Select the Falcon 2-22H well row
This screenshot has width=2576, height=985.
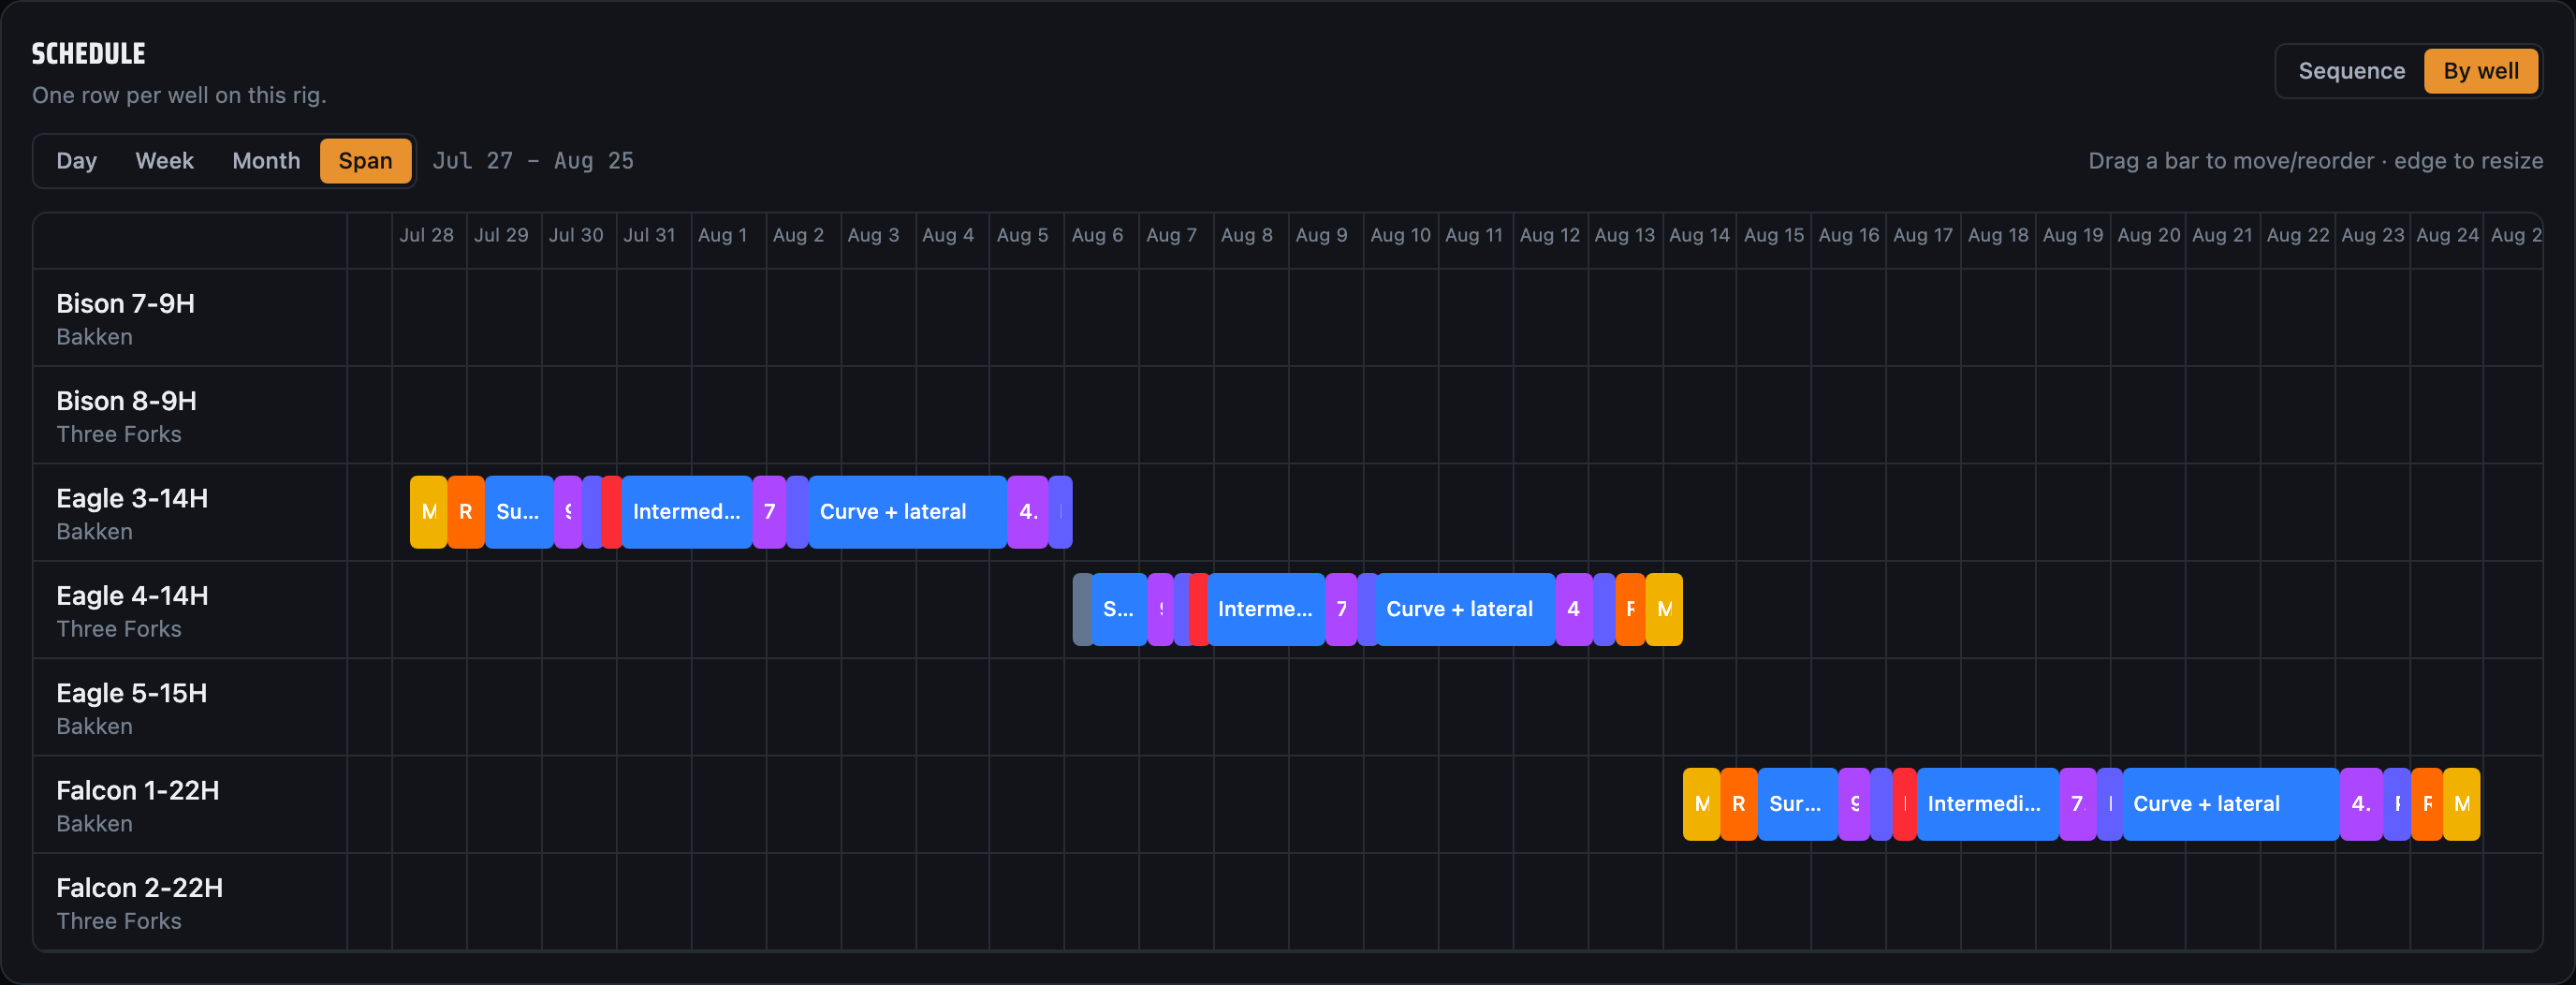tap(1288, 901)
